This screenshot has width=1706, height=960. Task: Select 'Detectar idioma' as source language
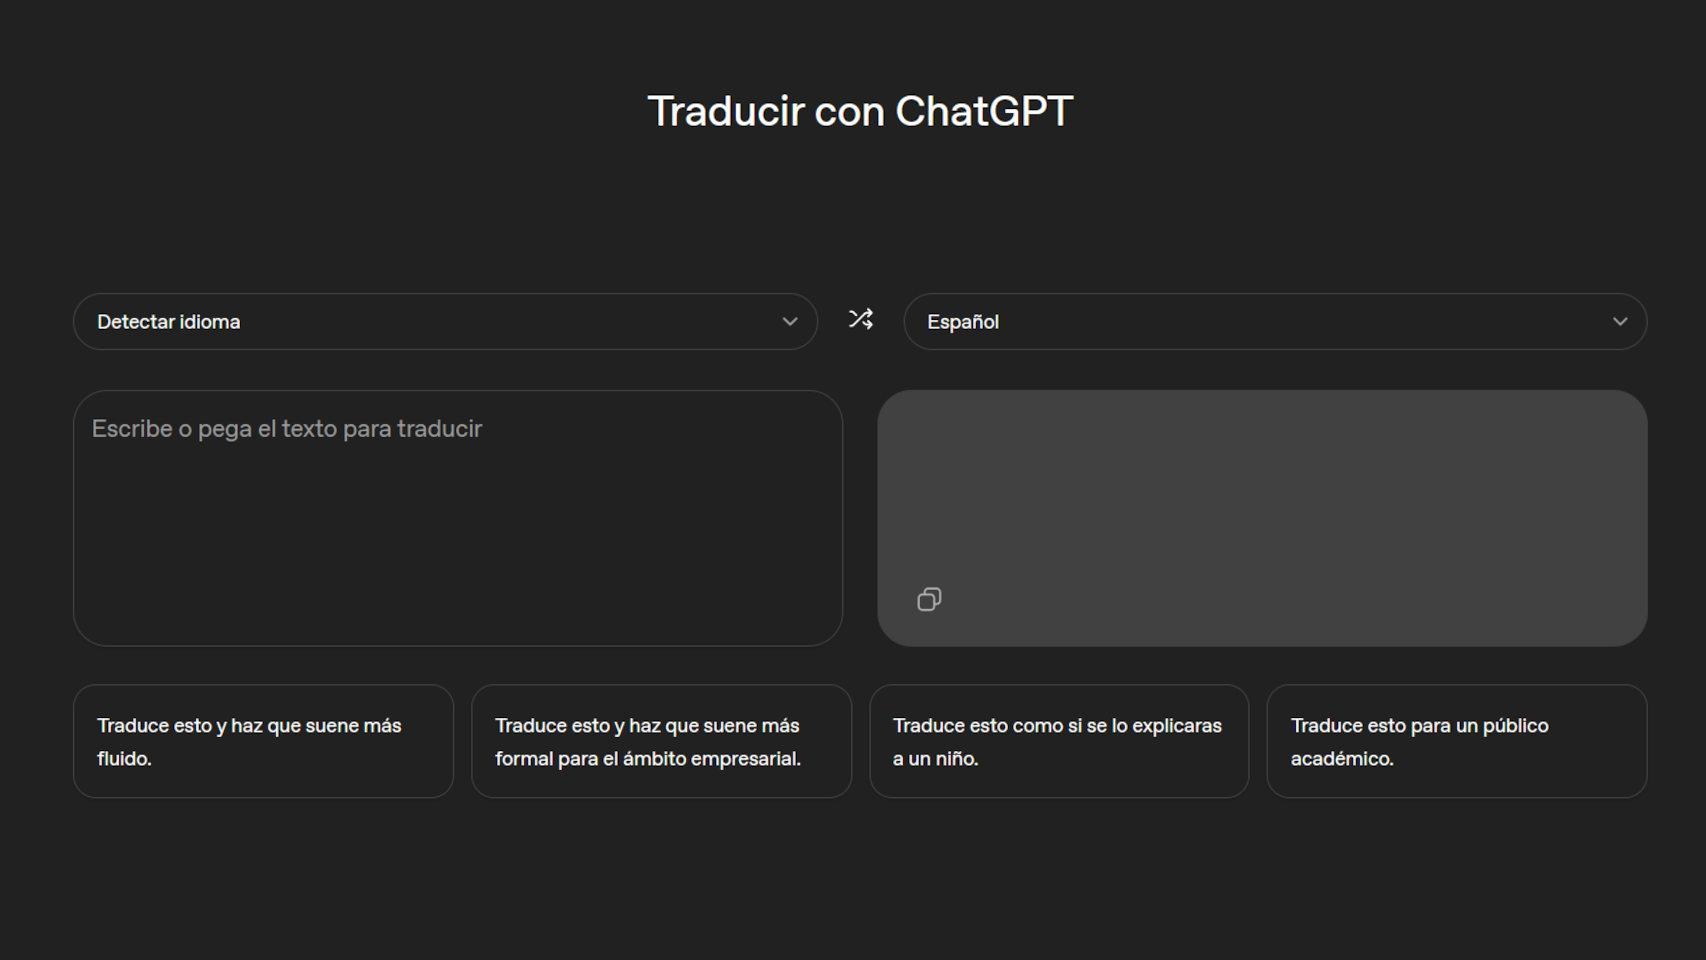(x=168, y=321)
